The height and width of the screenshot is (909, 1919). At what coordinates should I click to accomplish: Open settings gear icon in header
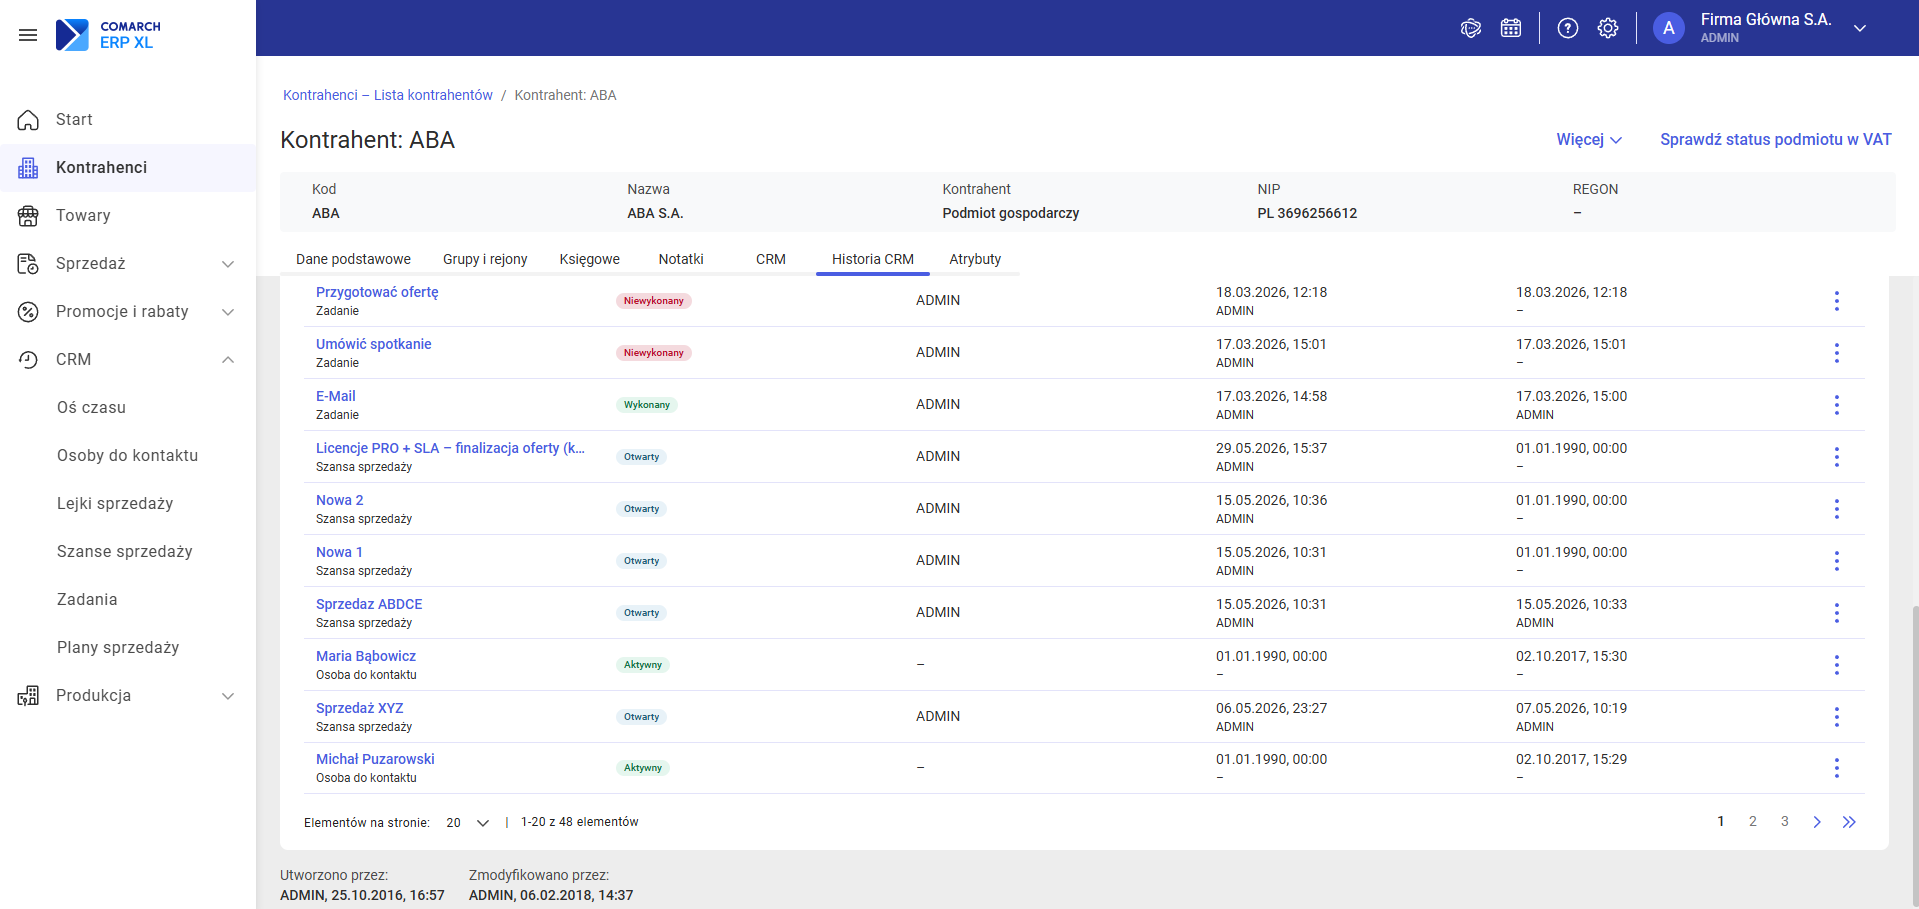coord(1608,28)
